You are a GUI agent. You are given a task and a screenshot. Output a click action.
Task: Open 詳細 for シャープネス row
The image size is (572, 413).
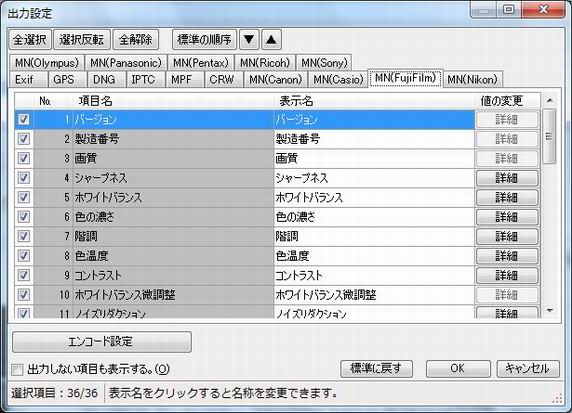tap(507, 178)
